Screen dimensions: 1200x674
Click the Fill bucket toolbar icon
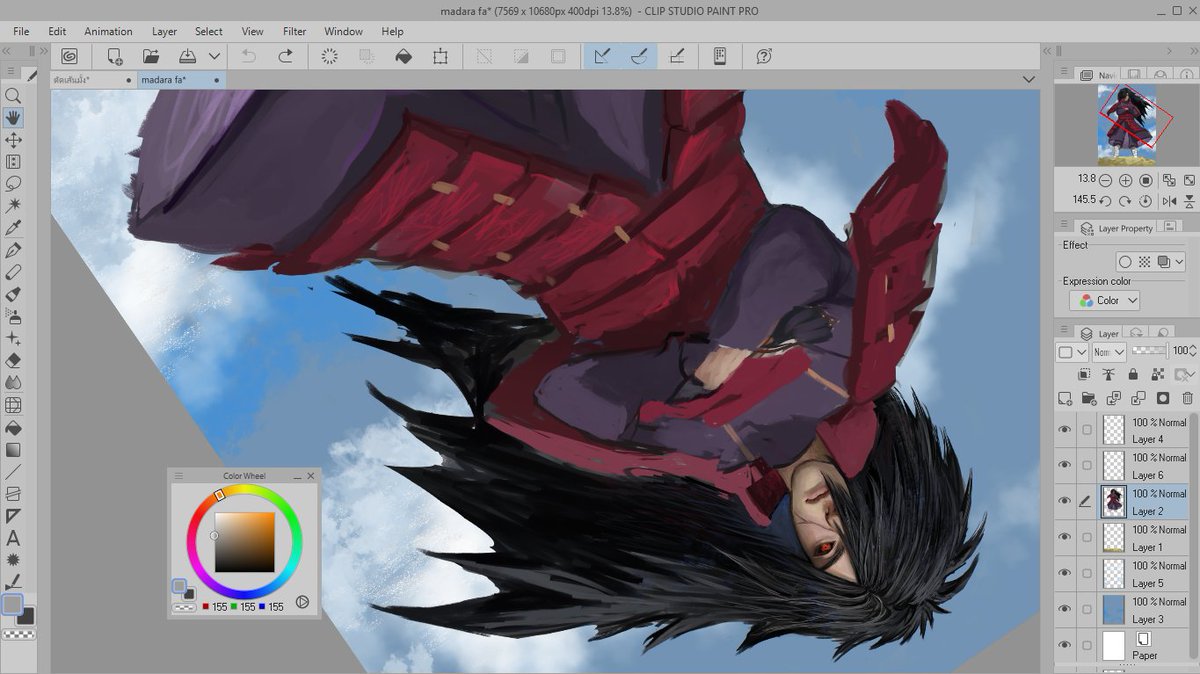(x=403, y=57)
